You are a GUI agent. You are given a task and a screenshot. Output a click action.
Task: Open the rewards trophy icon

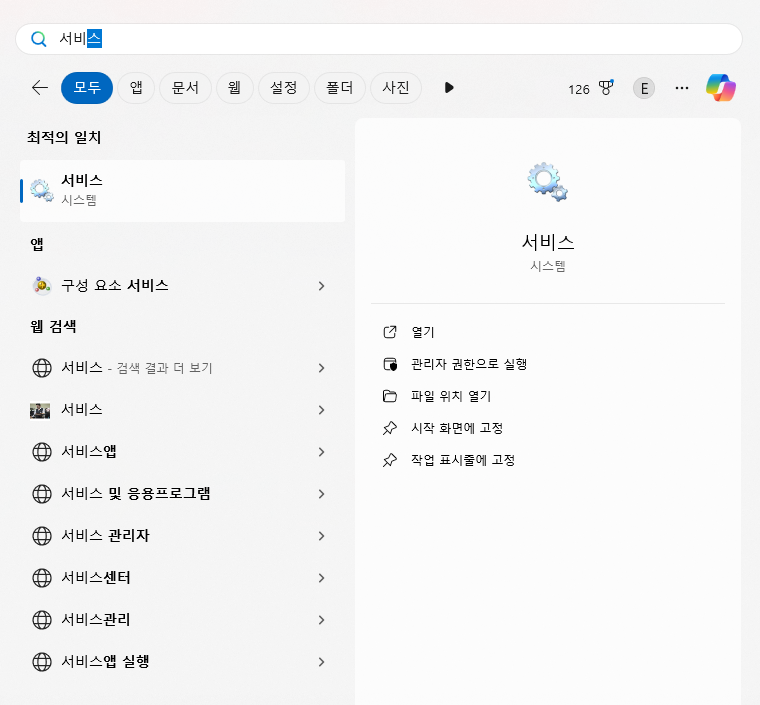click(x=606, y=88)
